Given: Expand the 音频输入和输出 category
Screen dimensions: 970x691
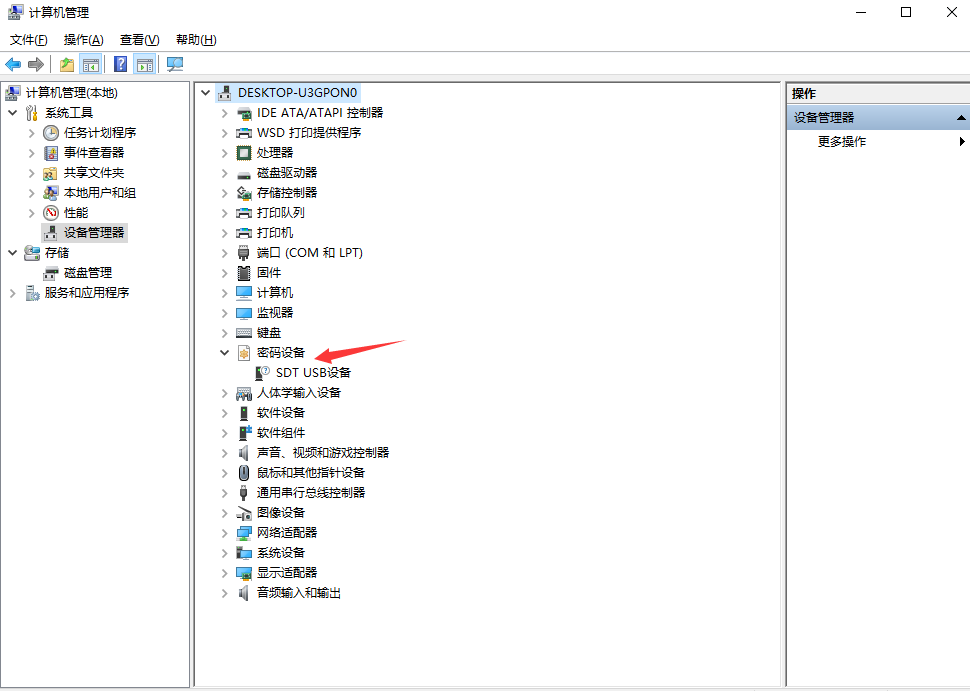Looking at the screenshot, I should click(x=225, y=593).
